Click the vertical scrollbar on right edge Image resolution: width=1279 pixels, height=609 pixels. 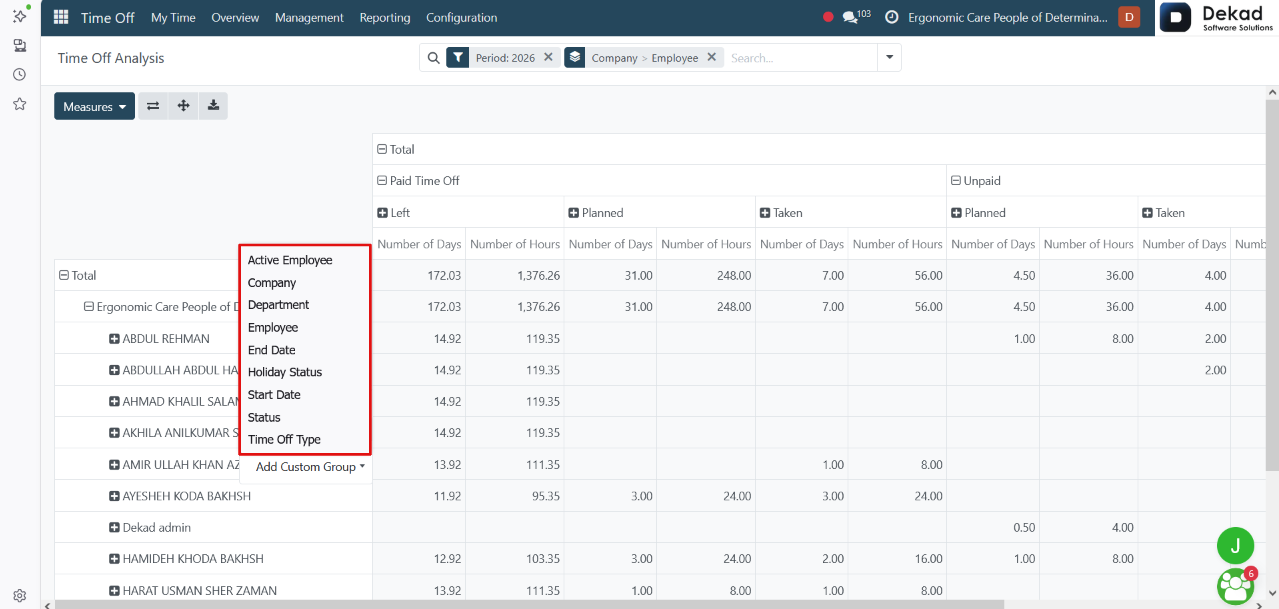pos(1272,285)
